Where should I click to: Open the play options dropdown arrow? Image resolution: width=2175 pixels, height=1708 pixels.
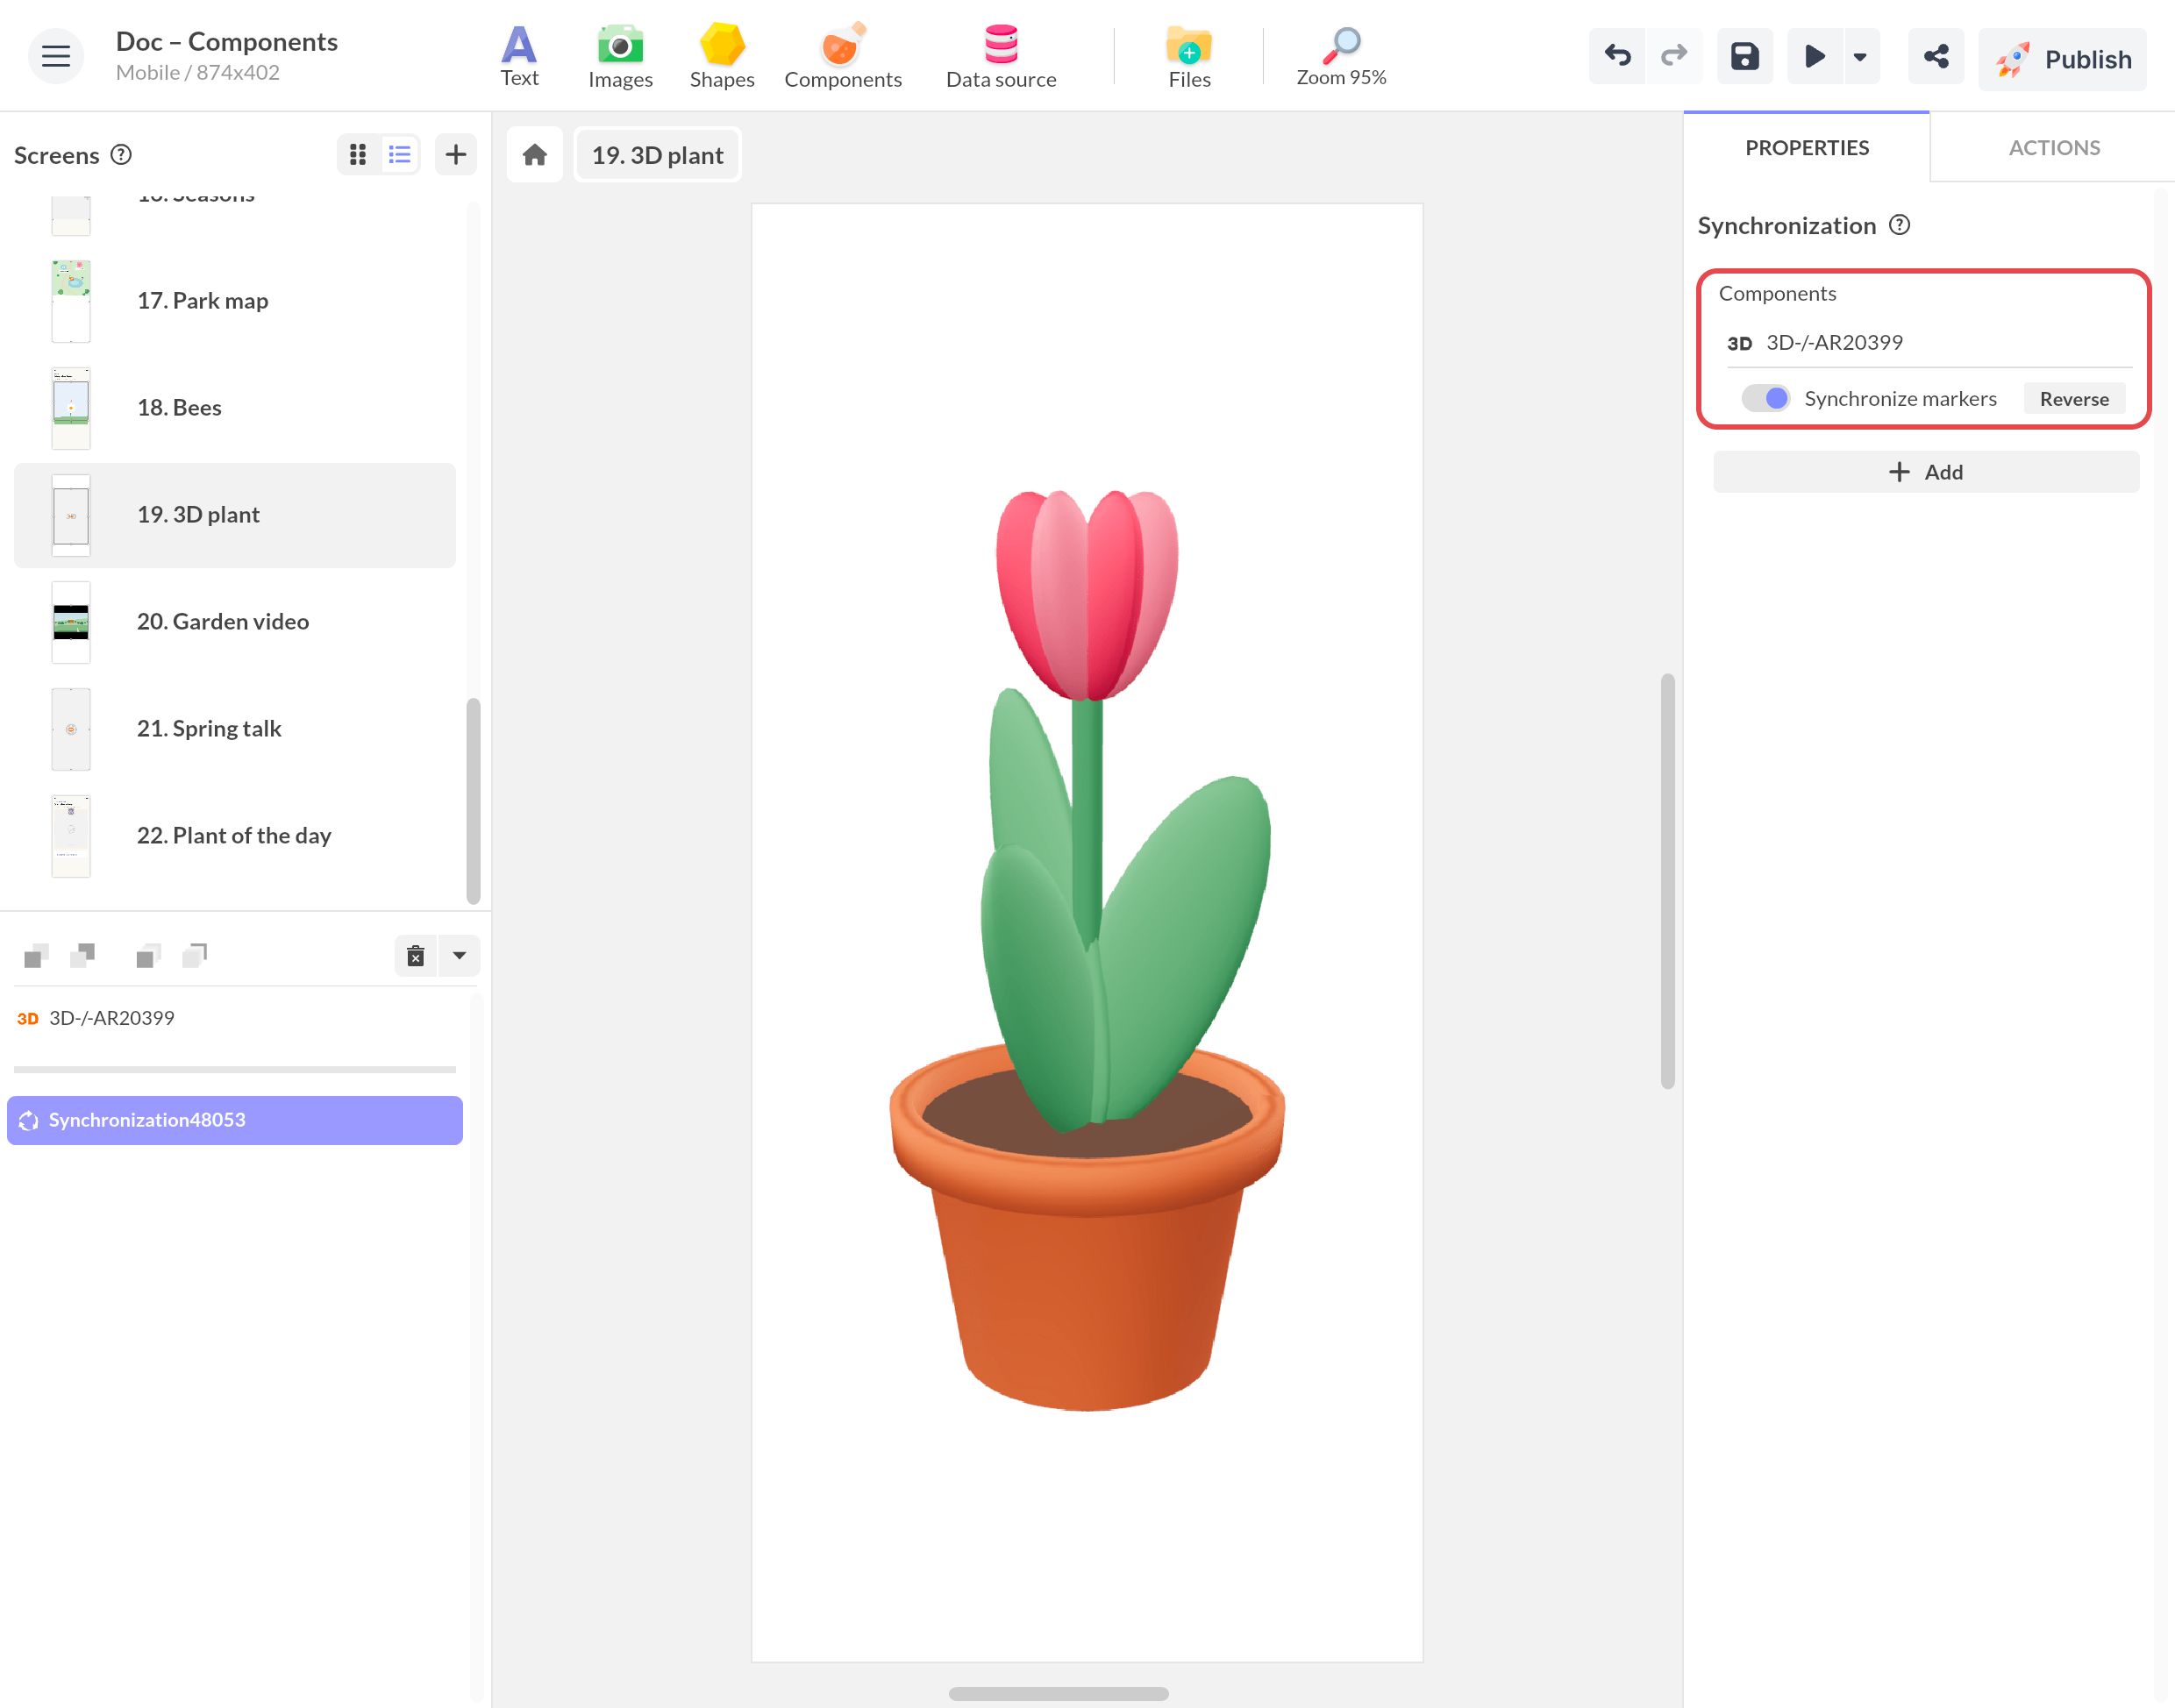(x=1860, y=56)
